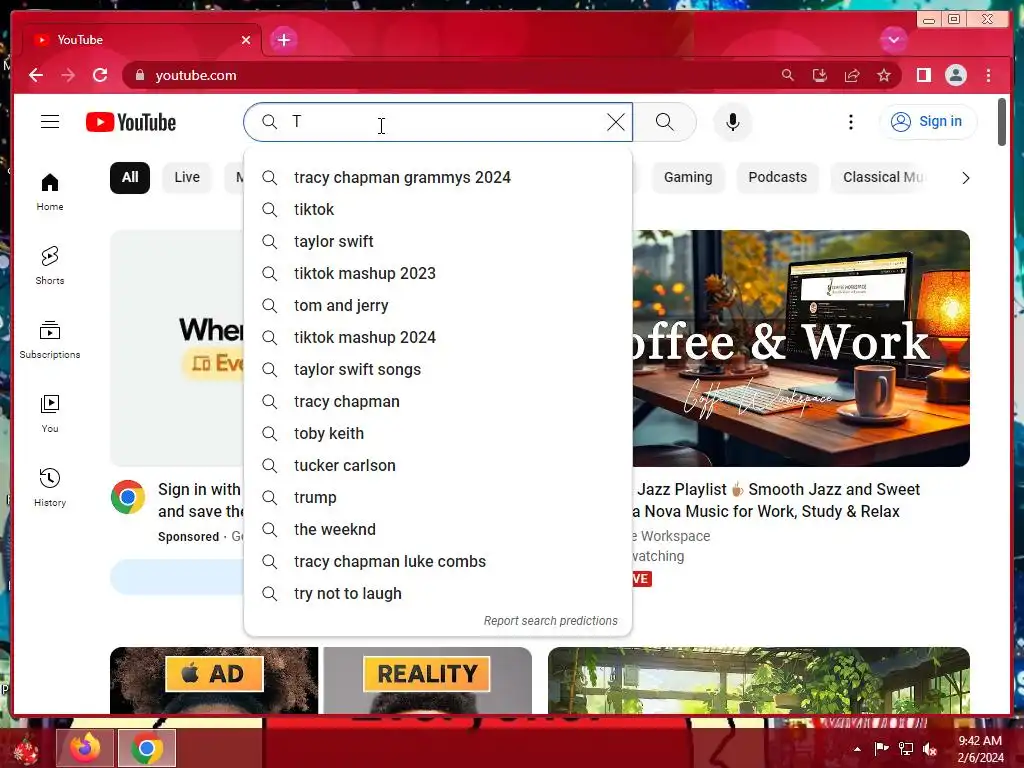The image size is (1024, 768).
Task: Share this page using the share icon
Action: point(852,75)
